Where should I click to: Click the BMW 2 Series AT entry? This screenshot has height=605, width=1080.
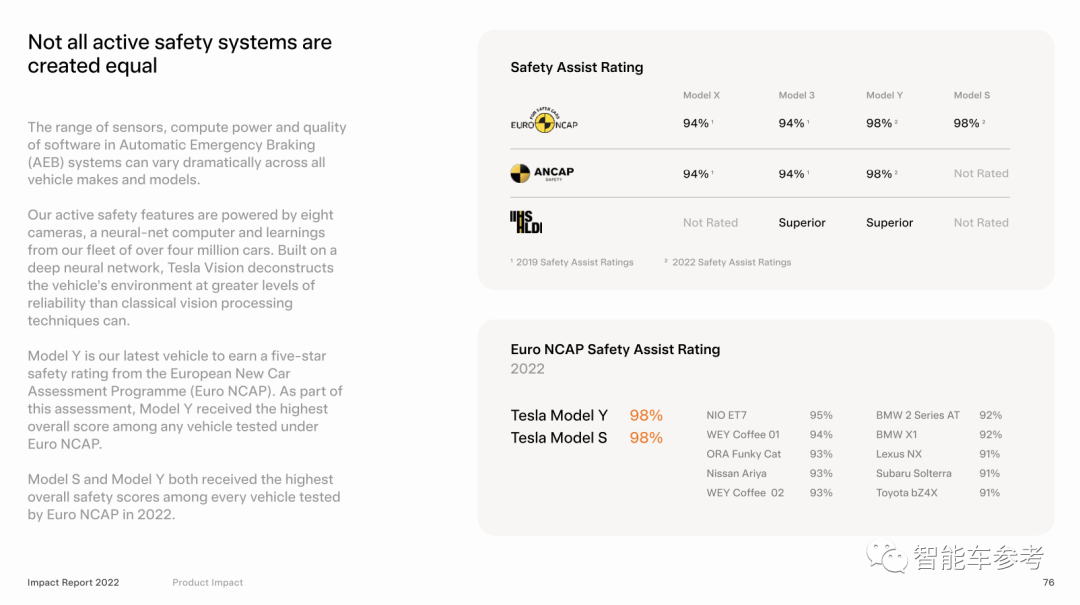pos(917,415)
